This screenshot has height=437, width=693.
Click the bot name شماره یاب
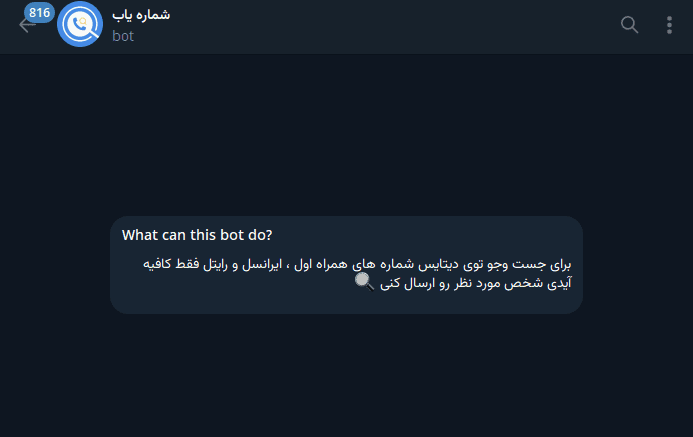pos(142,16)
